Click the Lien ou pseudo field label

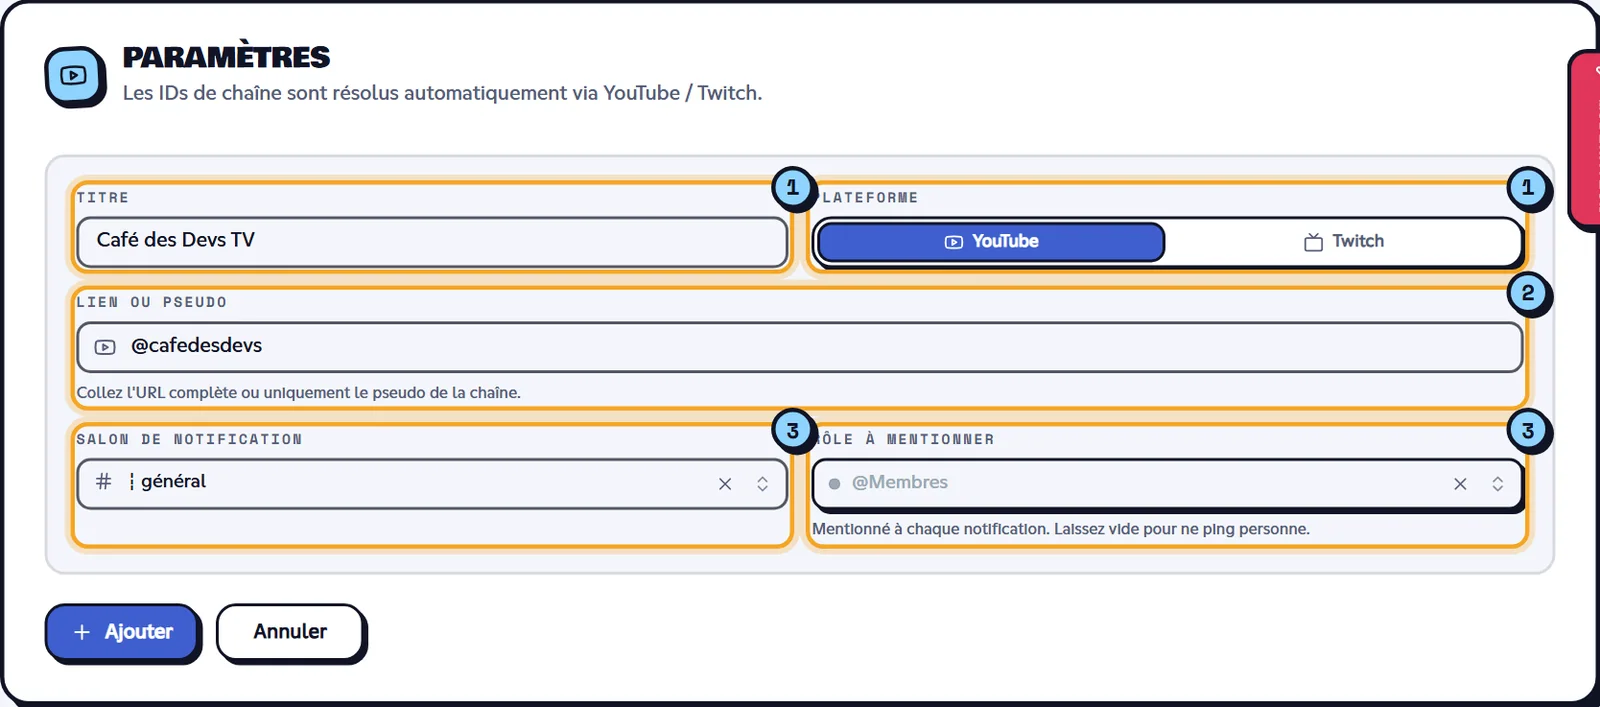pyautogui.click(x=152, y=302)
